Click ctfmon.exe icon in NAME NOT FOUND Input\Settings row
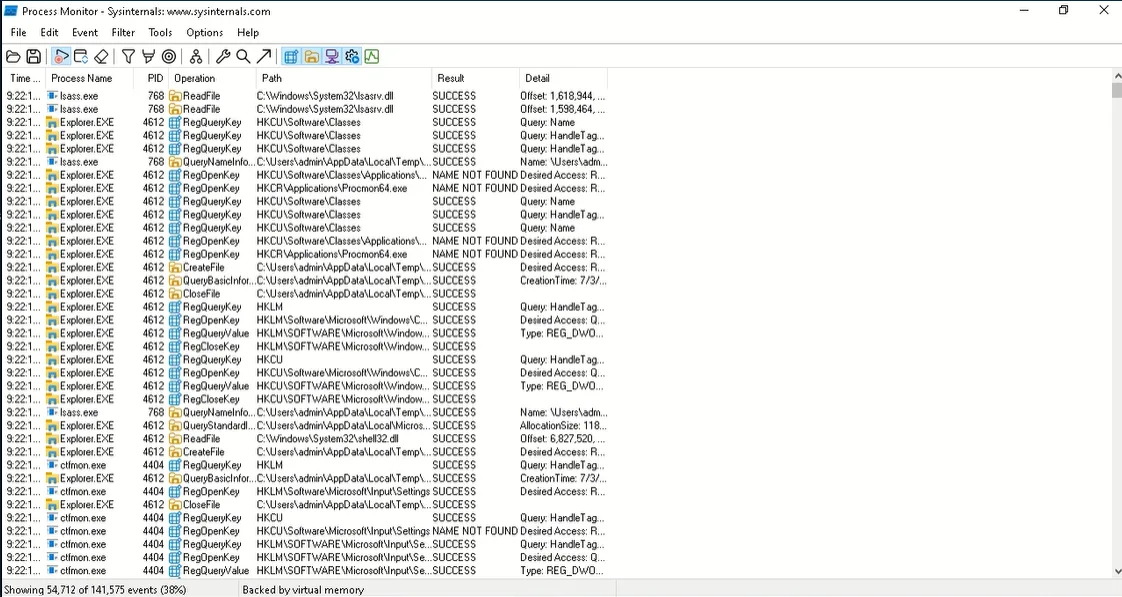 point(53,531)
